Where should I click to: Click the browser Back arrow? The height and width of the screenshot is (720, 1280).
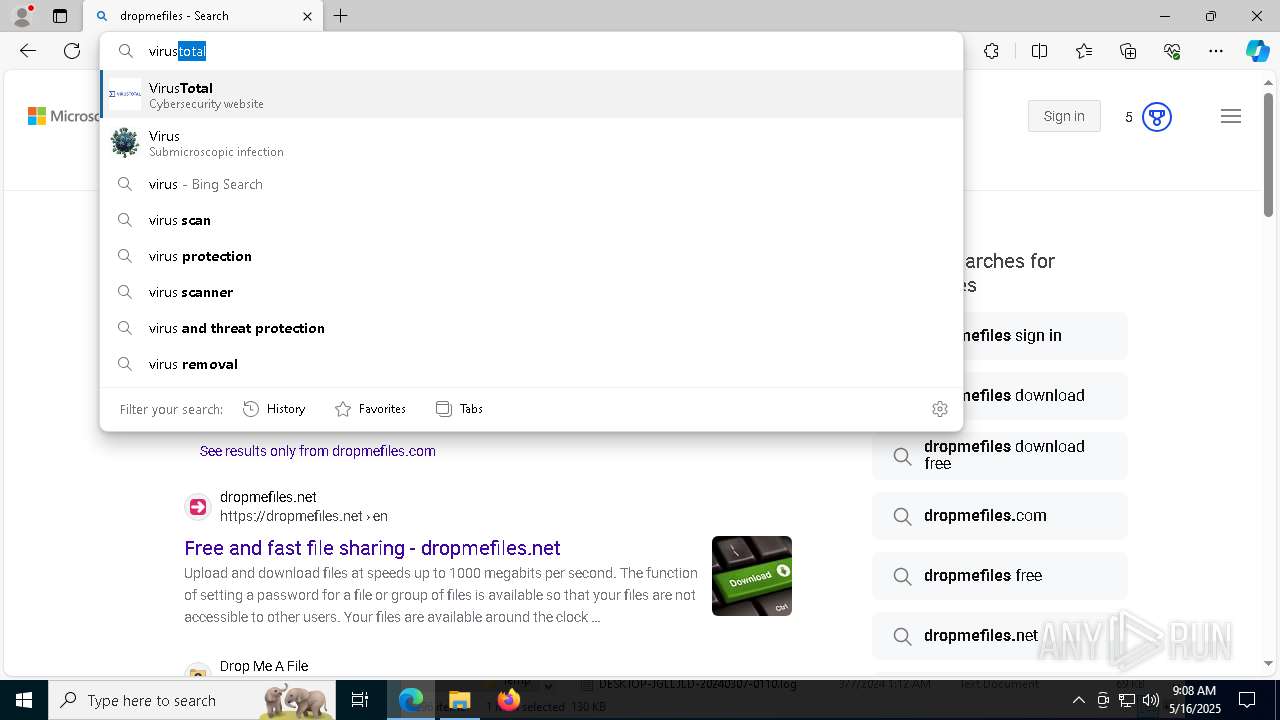point(28,51)
